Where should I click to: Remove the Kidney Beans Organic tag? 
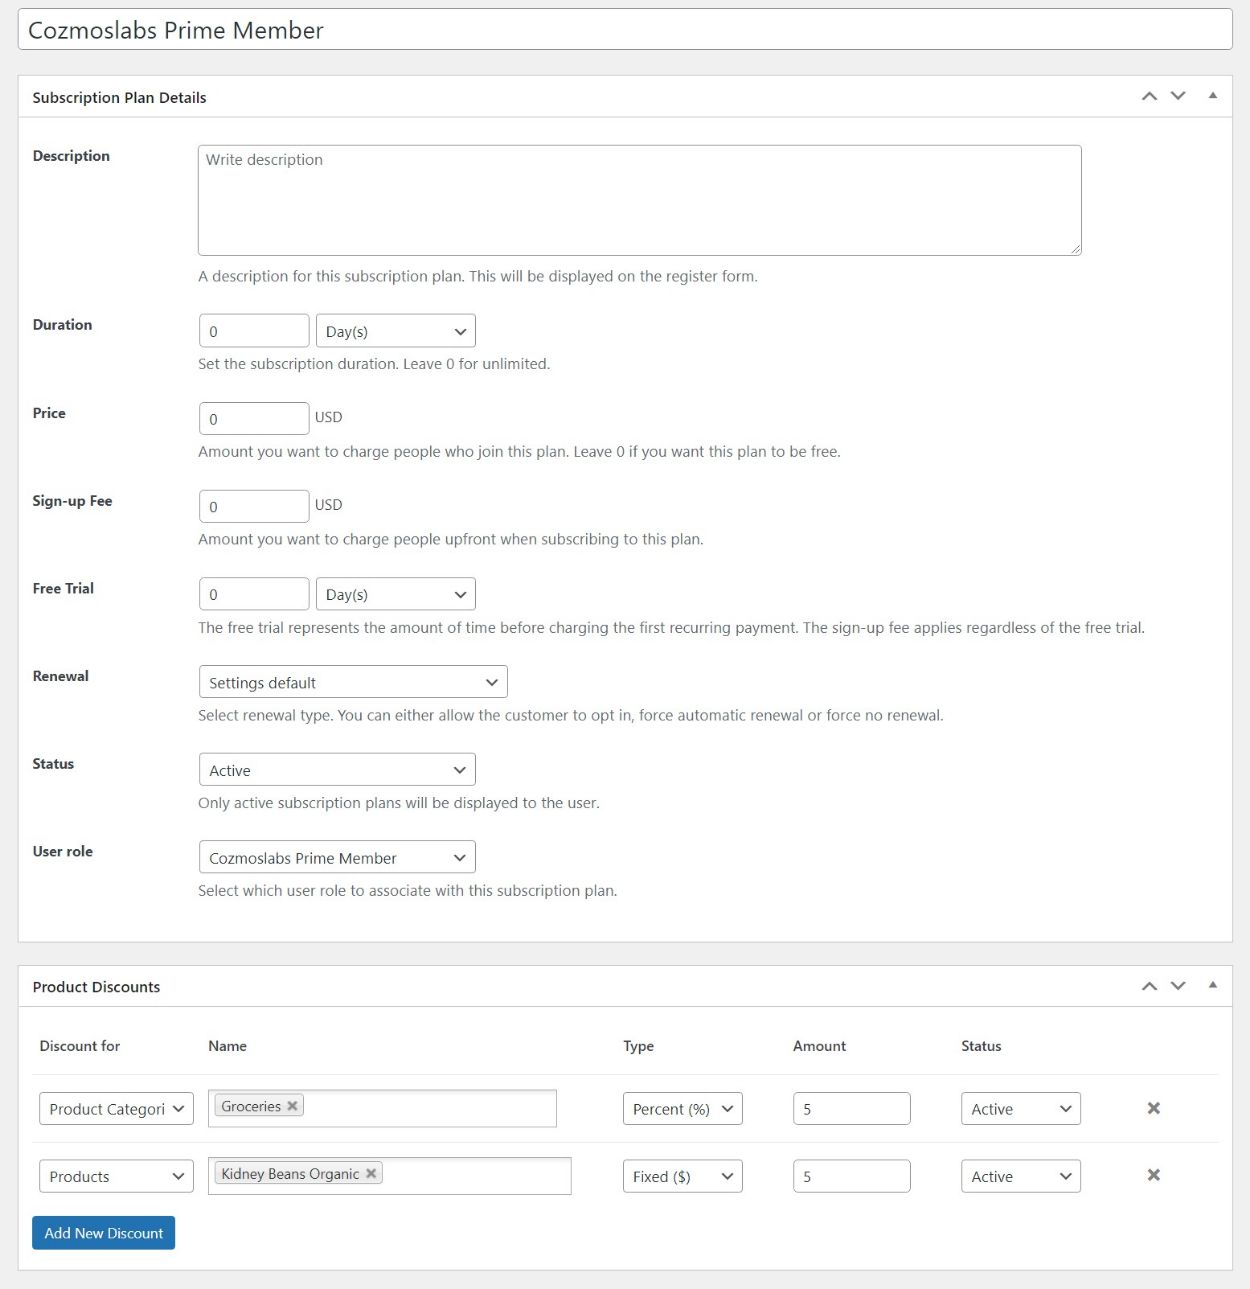click(371, 1174)
